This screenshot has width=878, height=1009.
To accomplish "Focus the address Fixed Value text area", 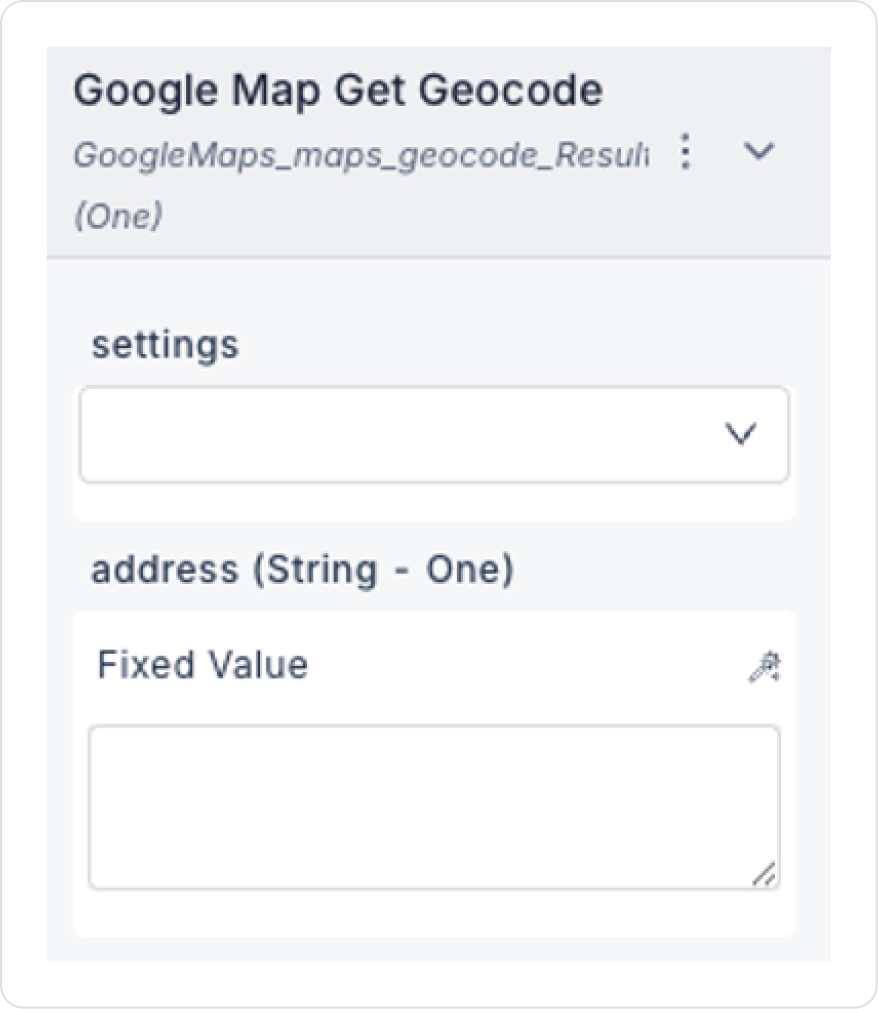I will (x=433, y=807).
